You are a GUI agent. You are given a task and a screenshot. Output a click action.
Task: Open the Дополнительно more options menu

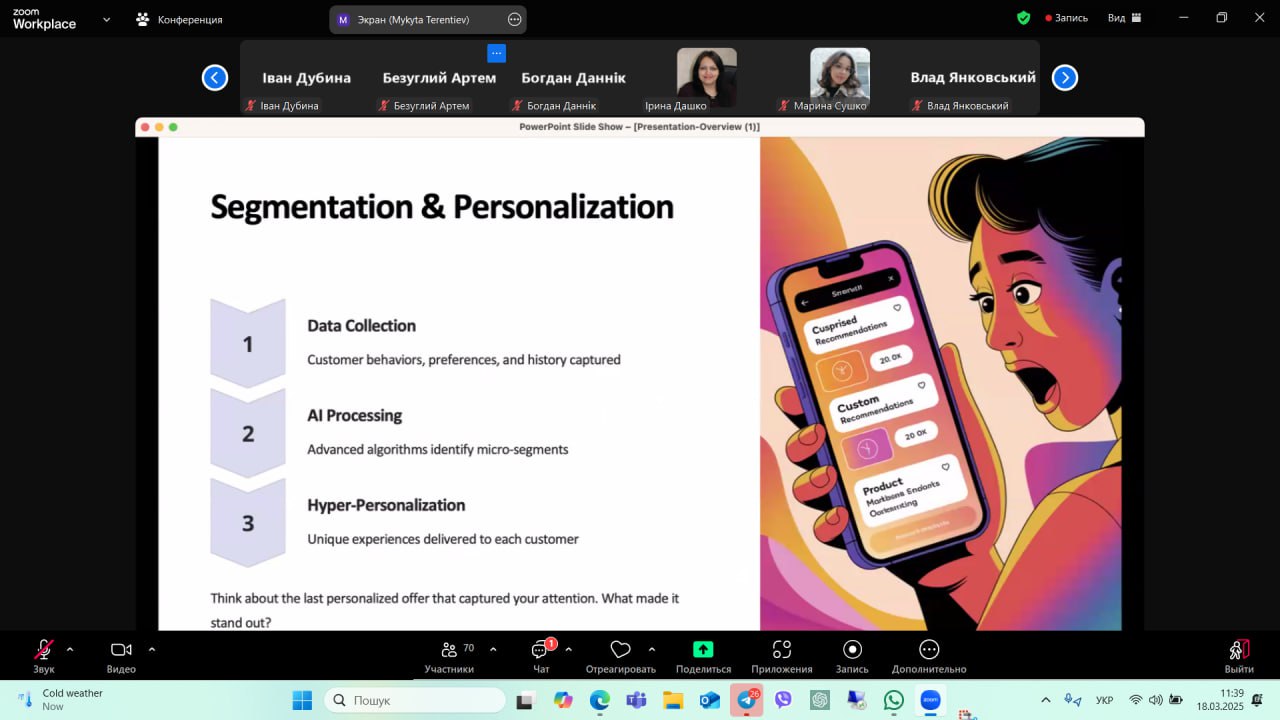click(x=929, y=656)
